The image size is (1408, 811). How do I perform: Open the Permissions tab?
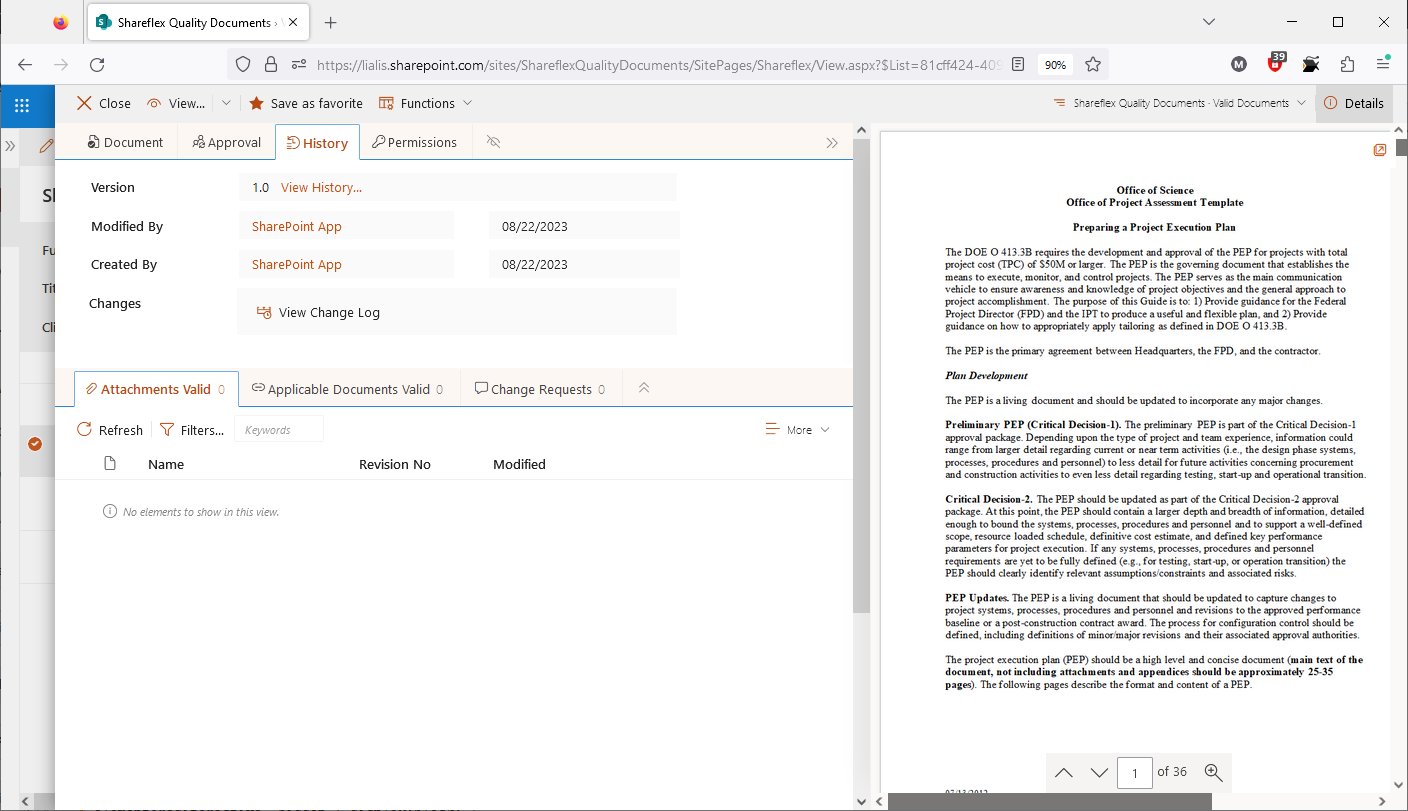click(x=414, y=142)
